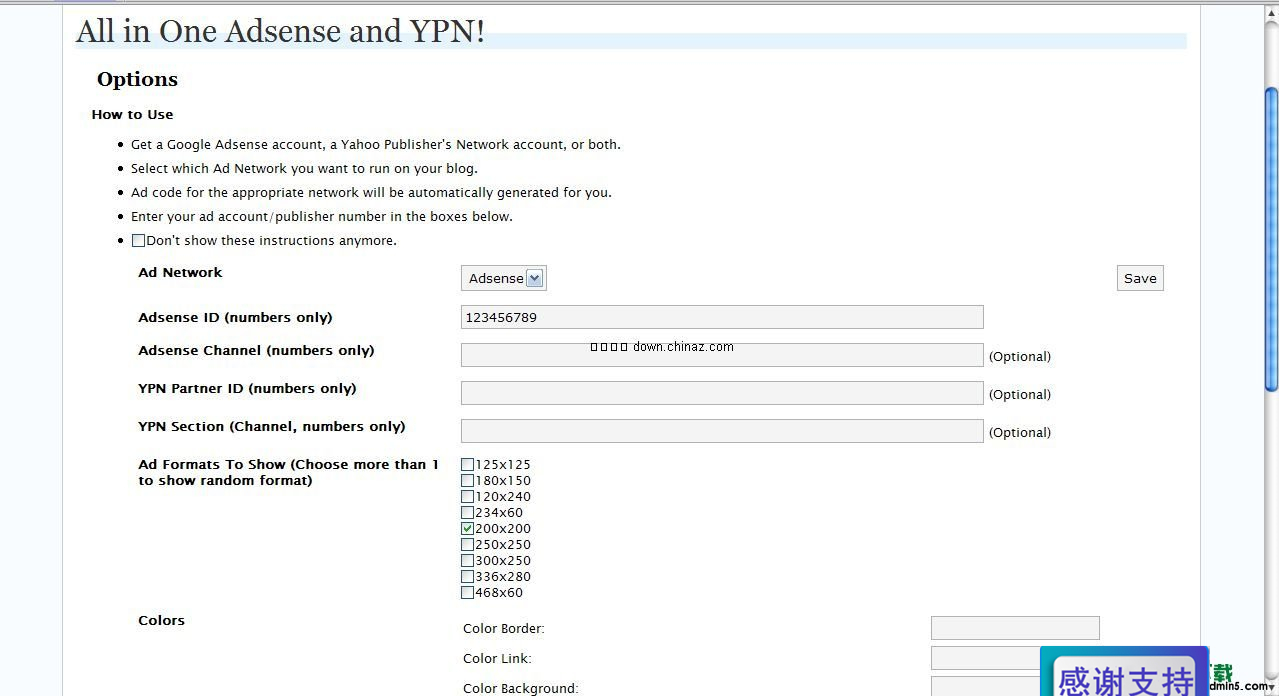Click the "Ad Network" label
The height and width of the screenshot is (696, 1279).
coord(180,272)
